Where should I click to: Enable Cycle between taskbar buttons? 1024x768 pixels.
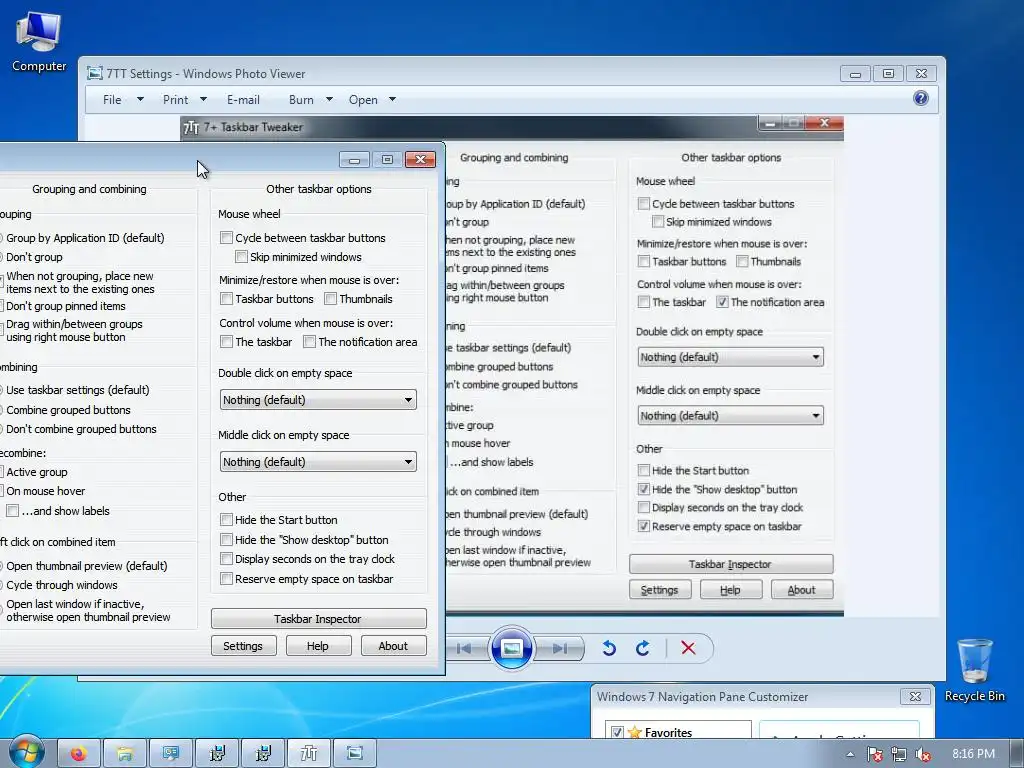pos(227,238)
